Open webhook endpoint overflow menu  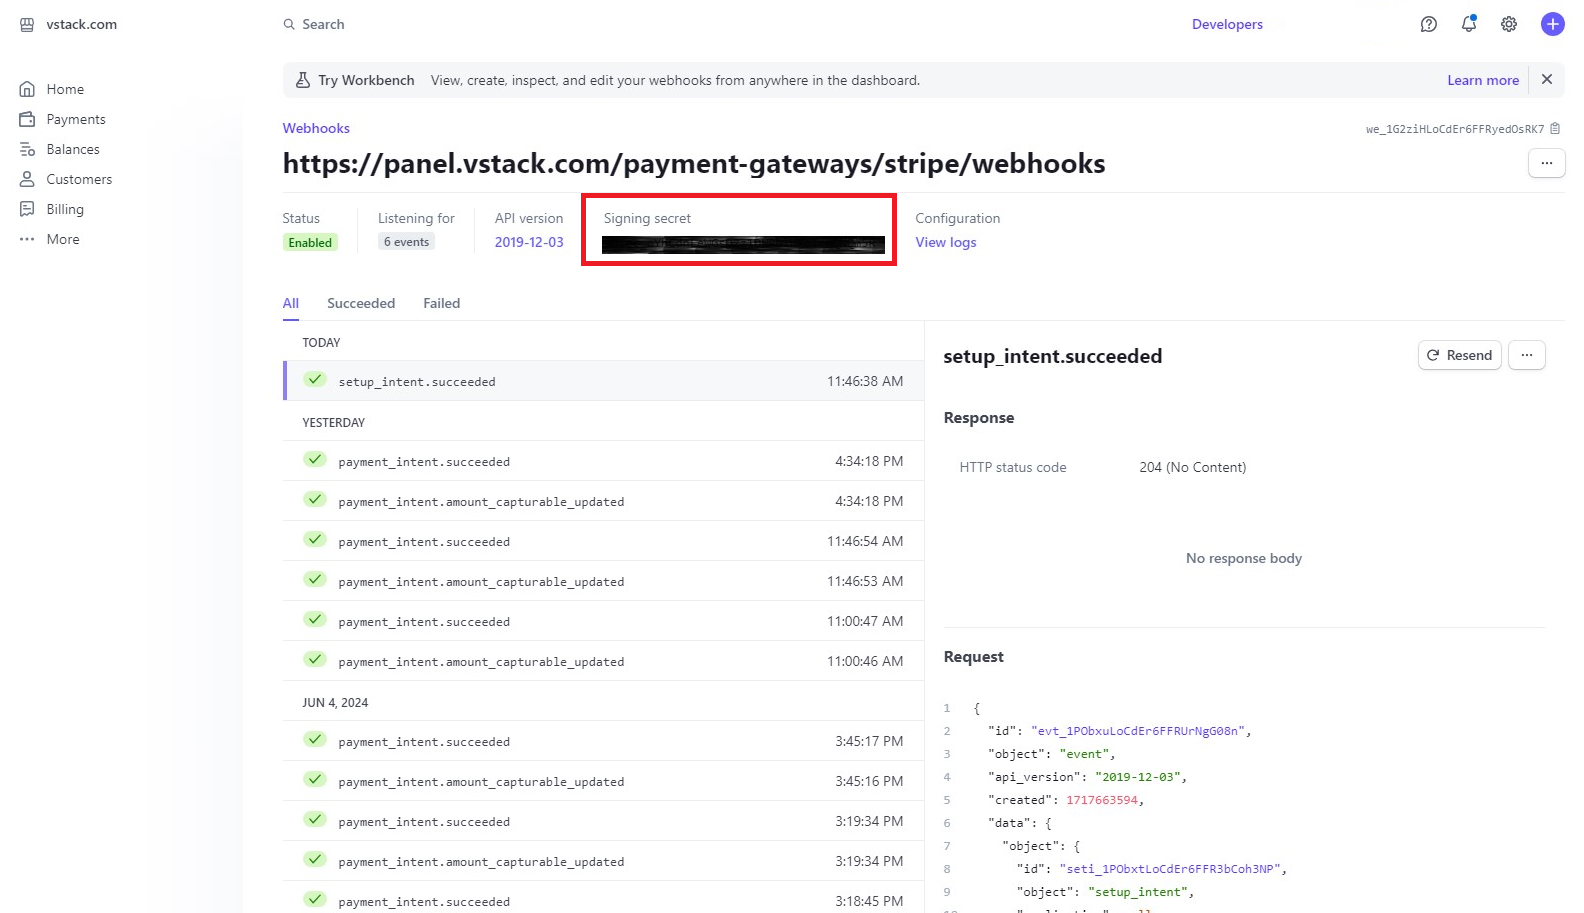[1546, 163]
